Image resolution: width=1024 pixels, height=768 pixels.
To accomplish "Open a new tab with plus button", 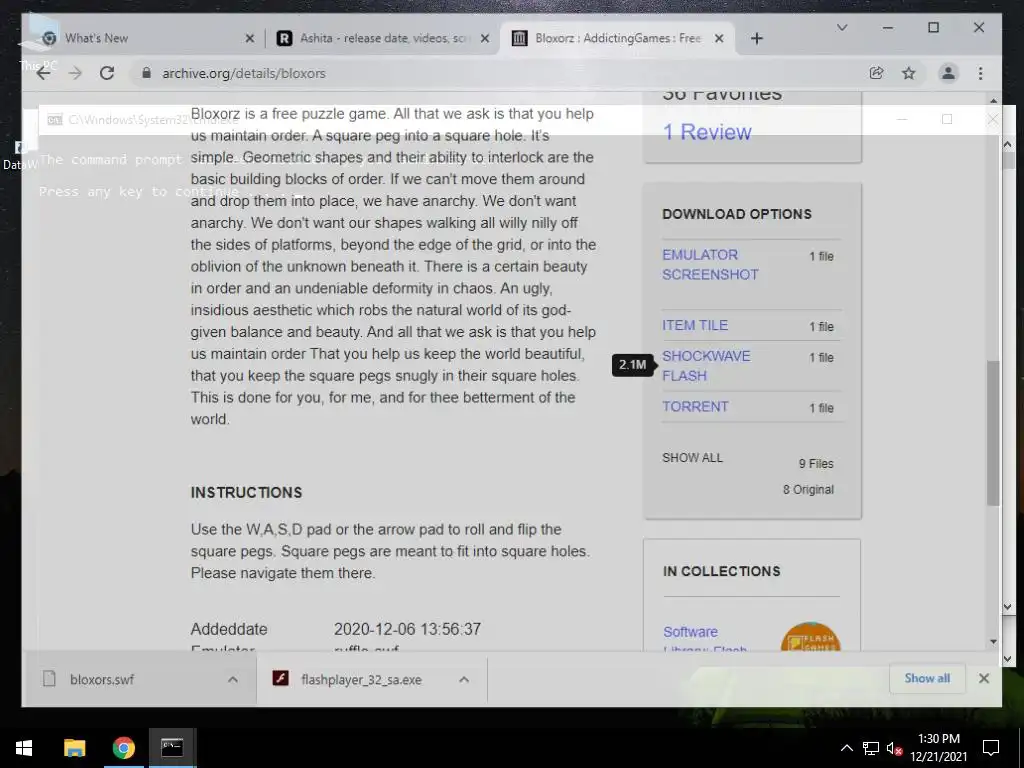I will [x=756, y=39].
